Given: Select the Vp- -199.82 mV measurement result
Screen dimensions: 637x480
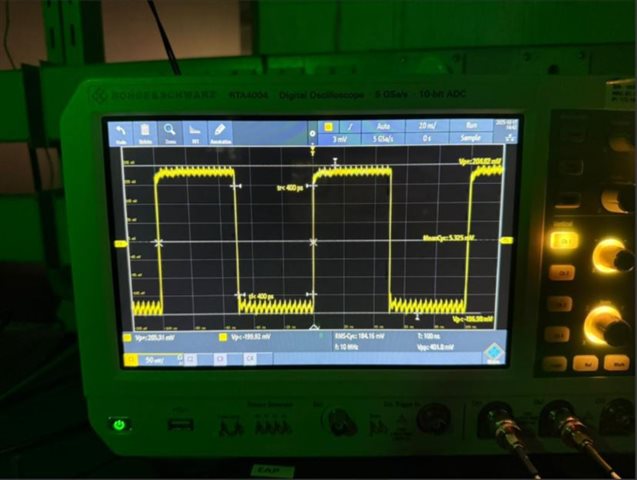Looking at the screenshot, I should point(250,337).
